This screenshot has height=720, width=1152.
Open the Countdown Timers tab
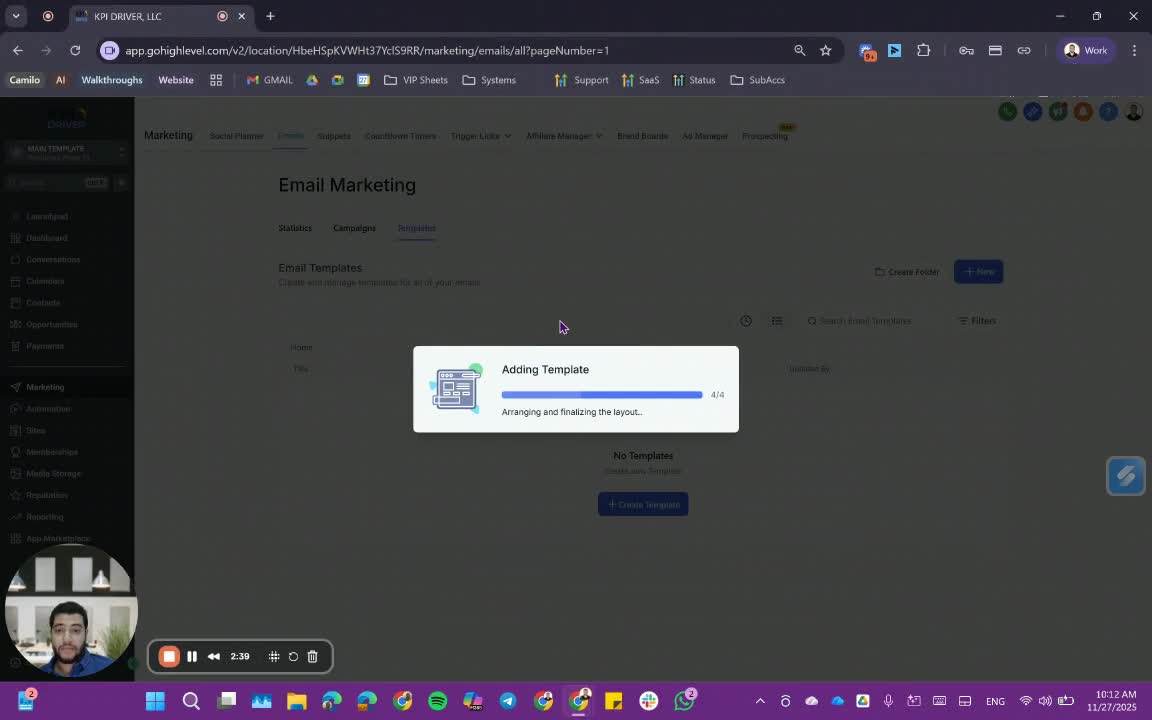pos(400,136)
